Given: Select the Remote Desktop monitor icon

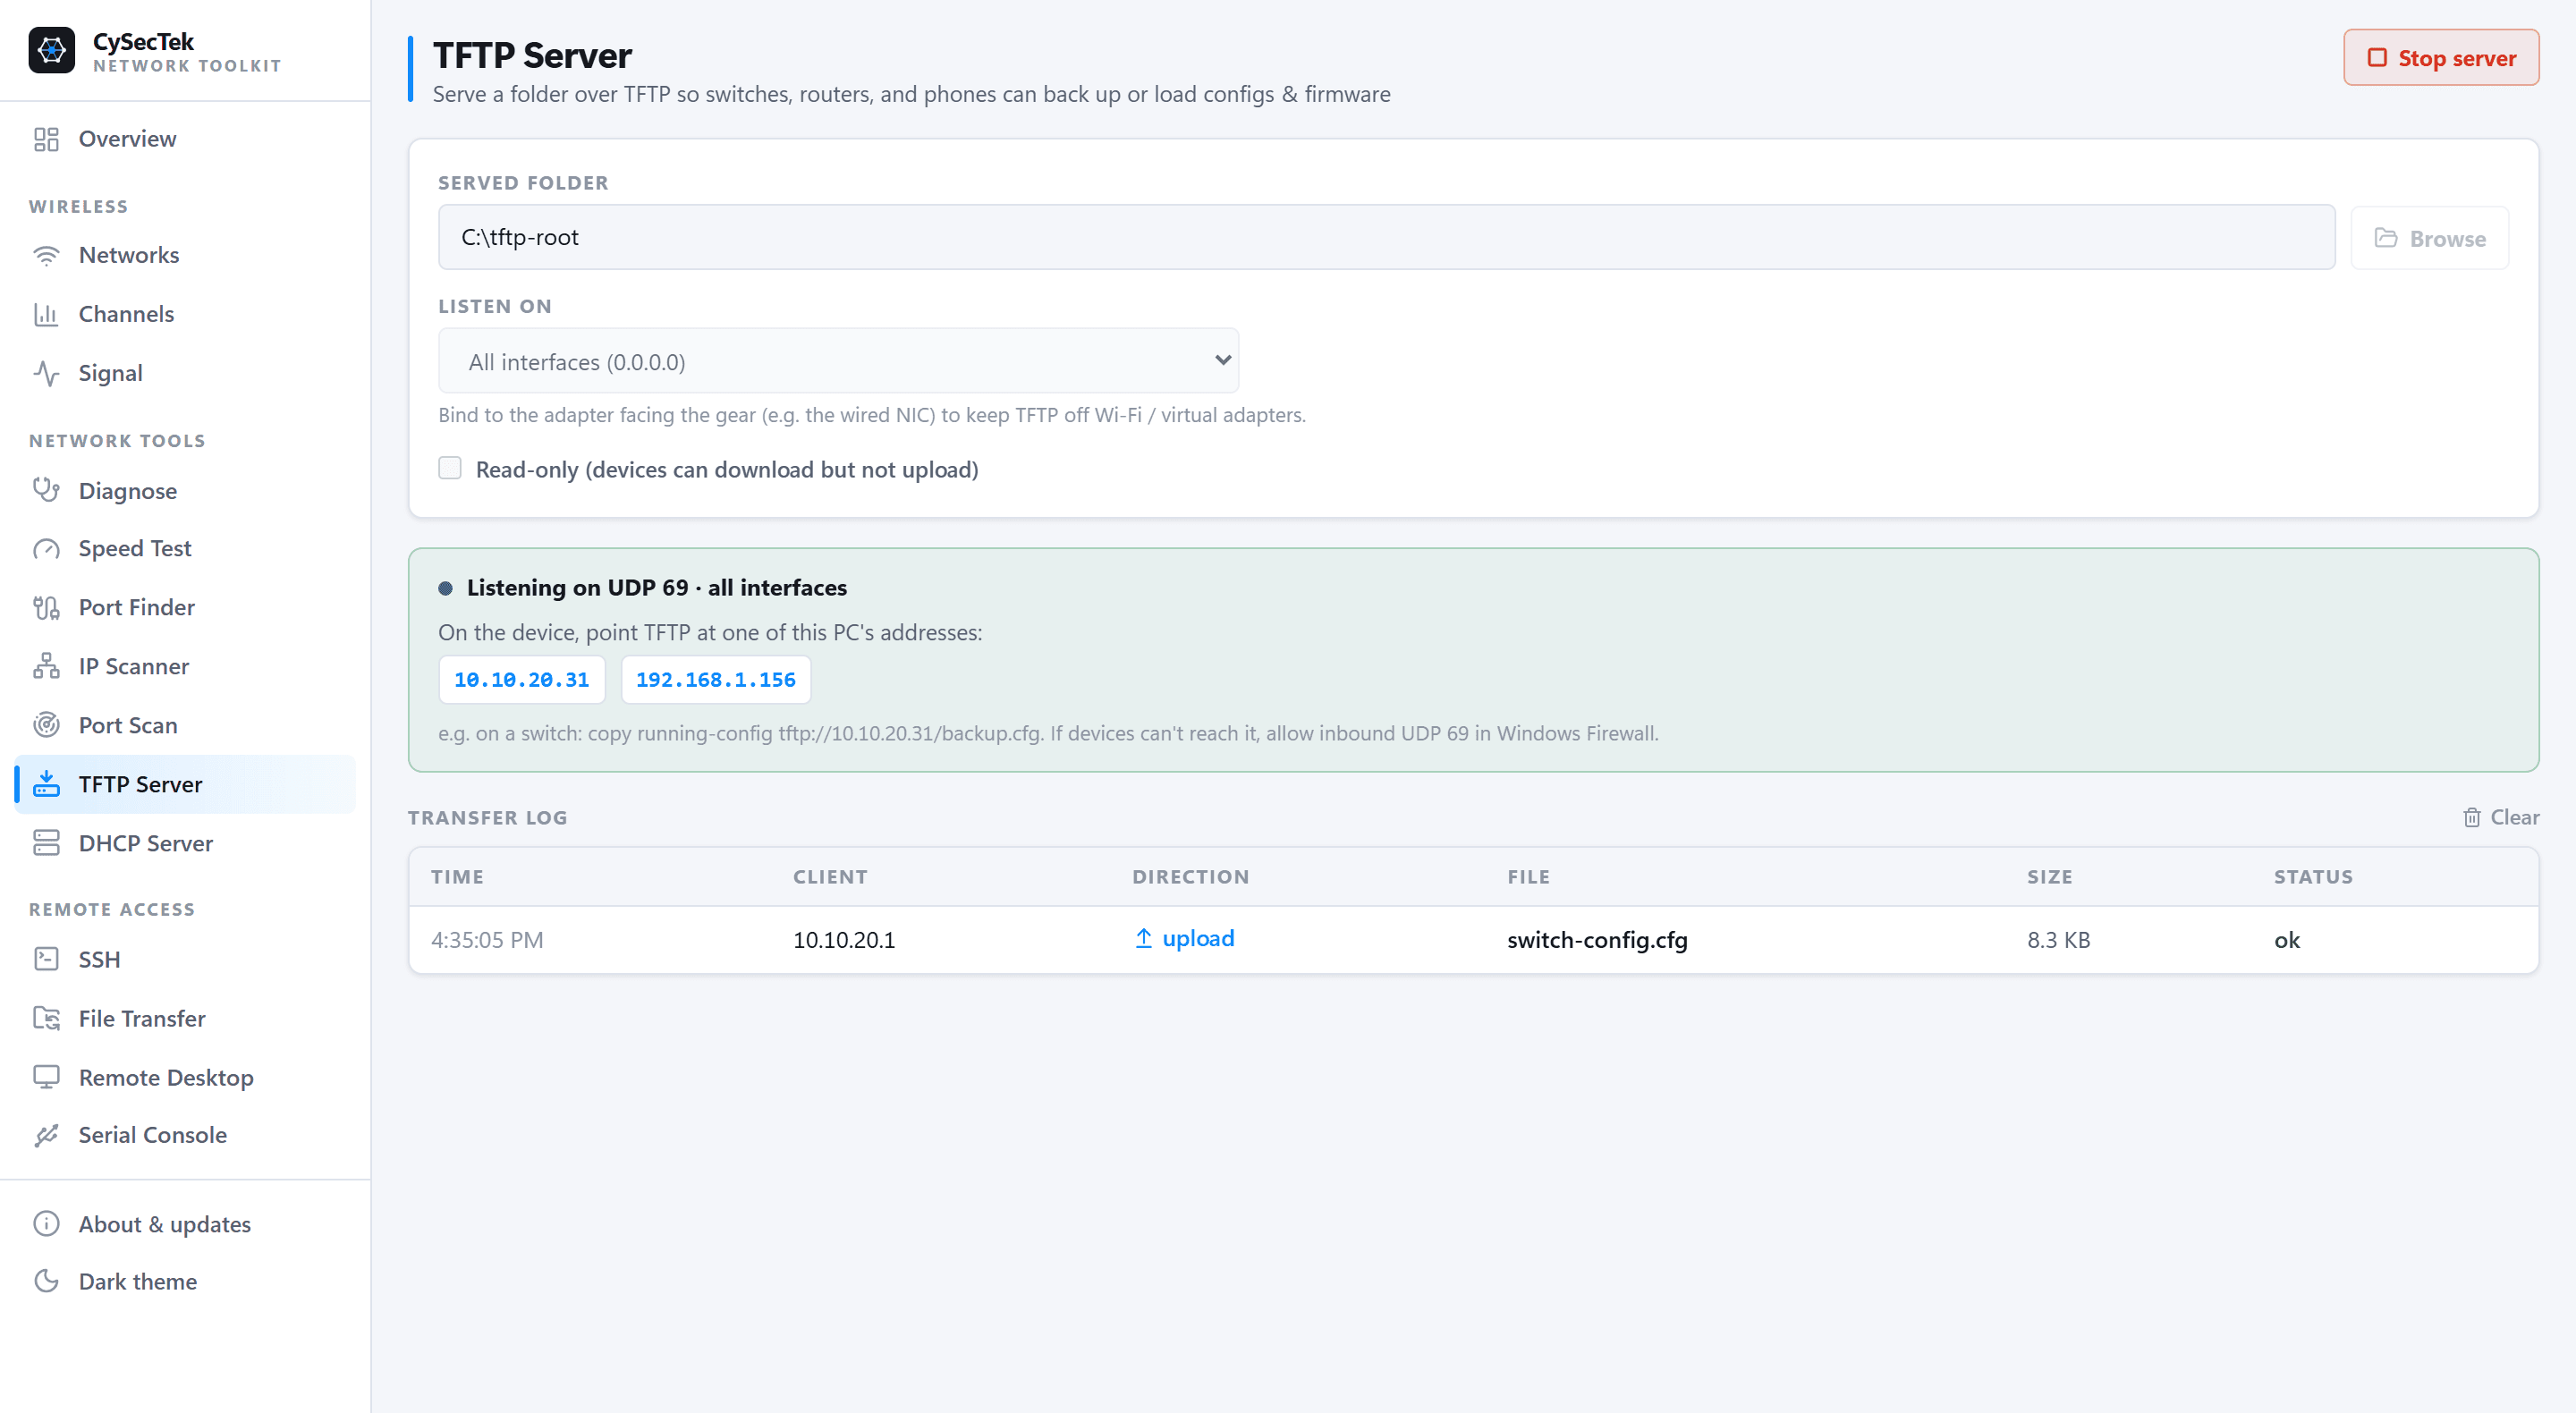Looking at the screenshot, I should click(46, 1077).
